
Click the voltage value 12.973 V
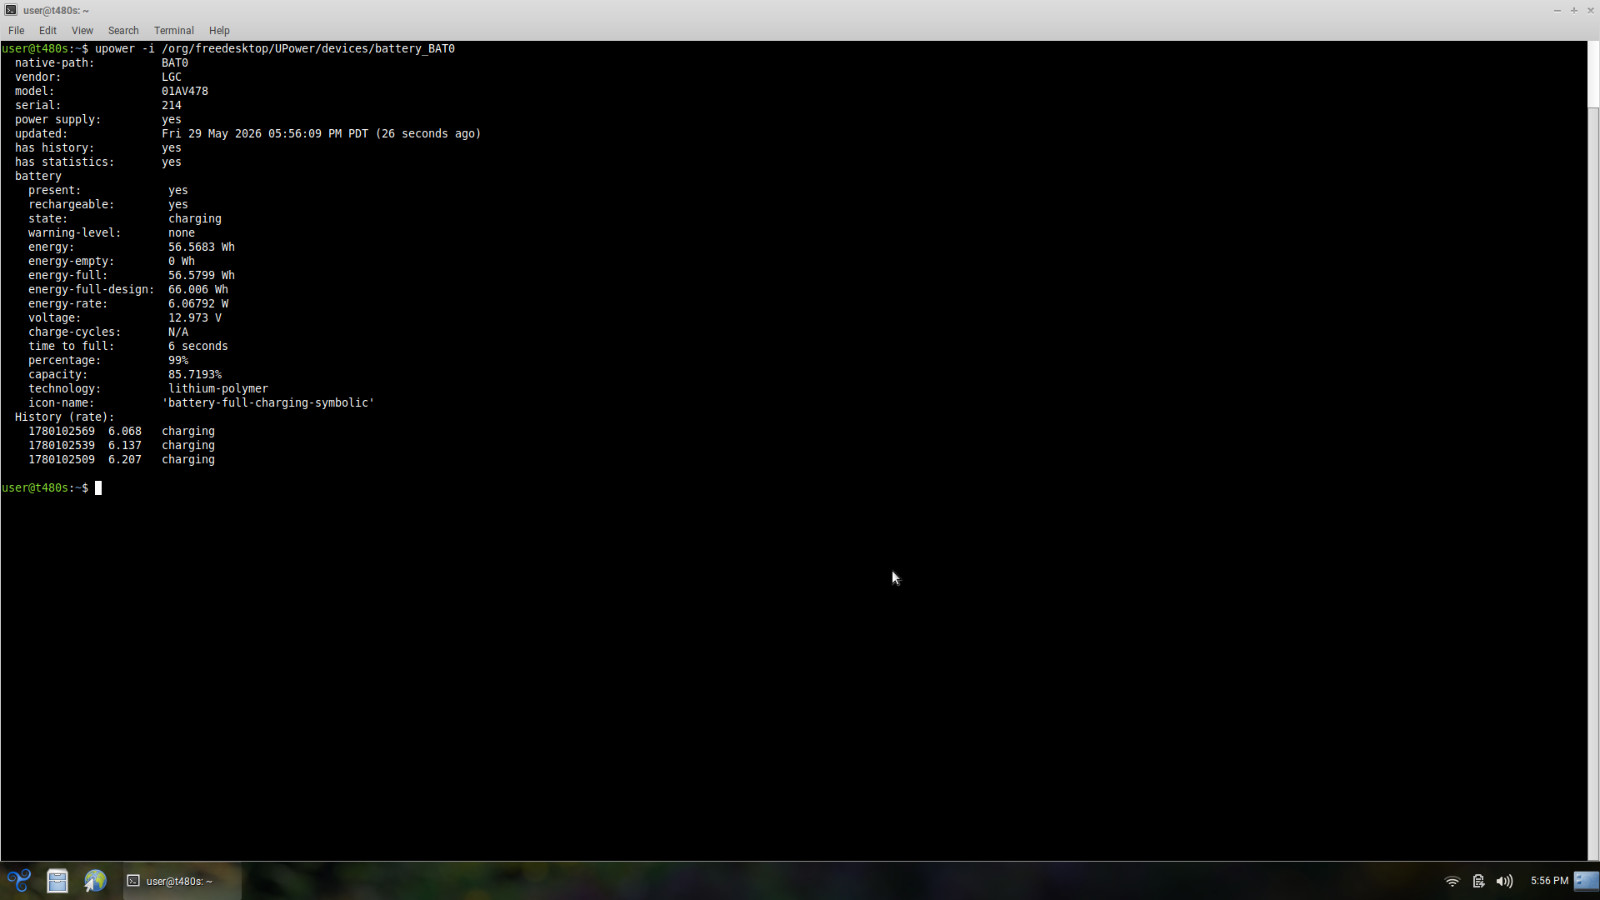point(195,318)
